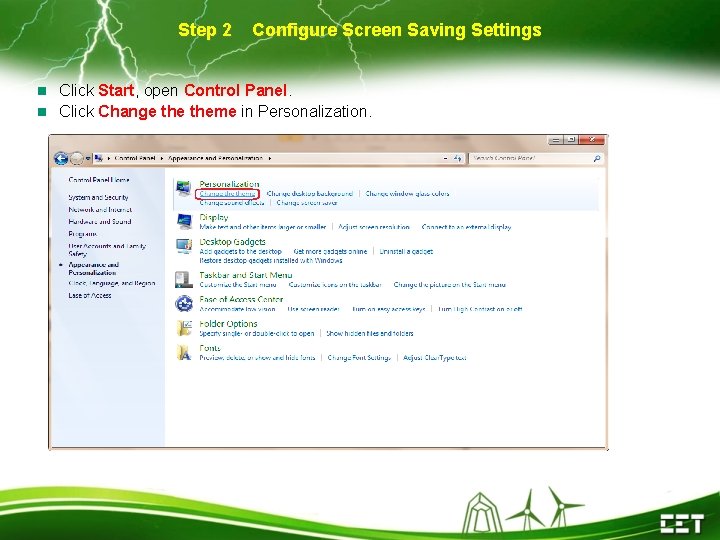Select Appearance and Personalization breadcrumb
The image size is (720, 540).
click(215, 158)
